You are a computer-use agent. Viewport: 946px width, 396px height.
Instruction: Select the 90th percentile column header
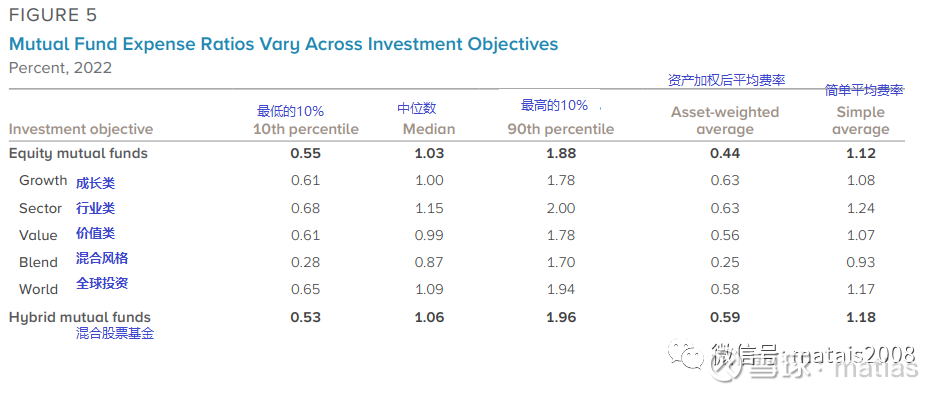pyautogui.click(x=561, y=129)
